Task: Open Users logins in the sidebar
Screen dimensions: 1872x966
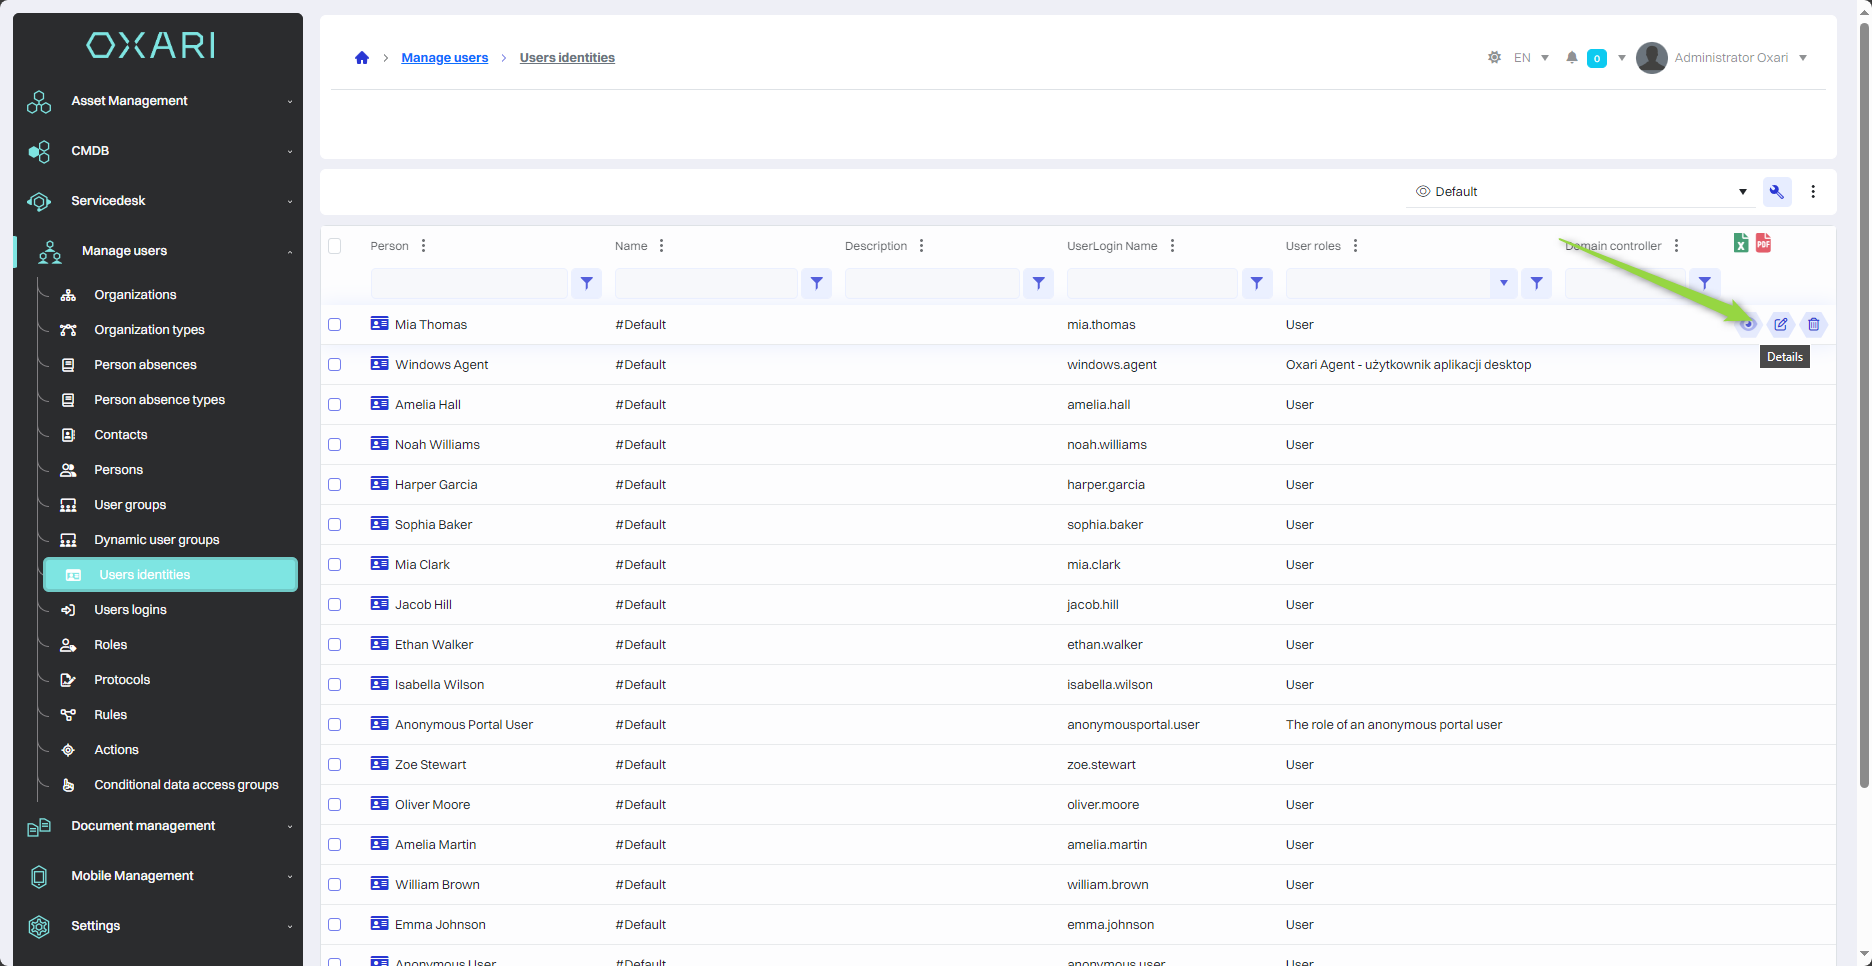Action: coord(130,610)
